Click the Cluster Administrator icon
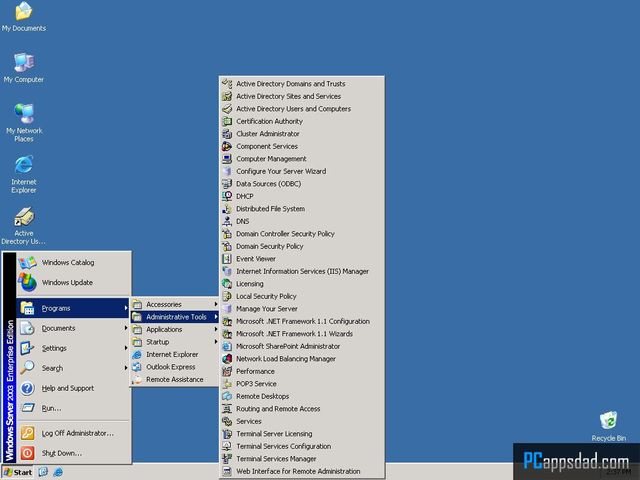Viewport: 640px width, 480px height. coord(227,134)
